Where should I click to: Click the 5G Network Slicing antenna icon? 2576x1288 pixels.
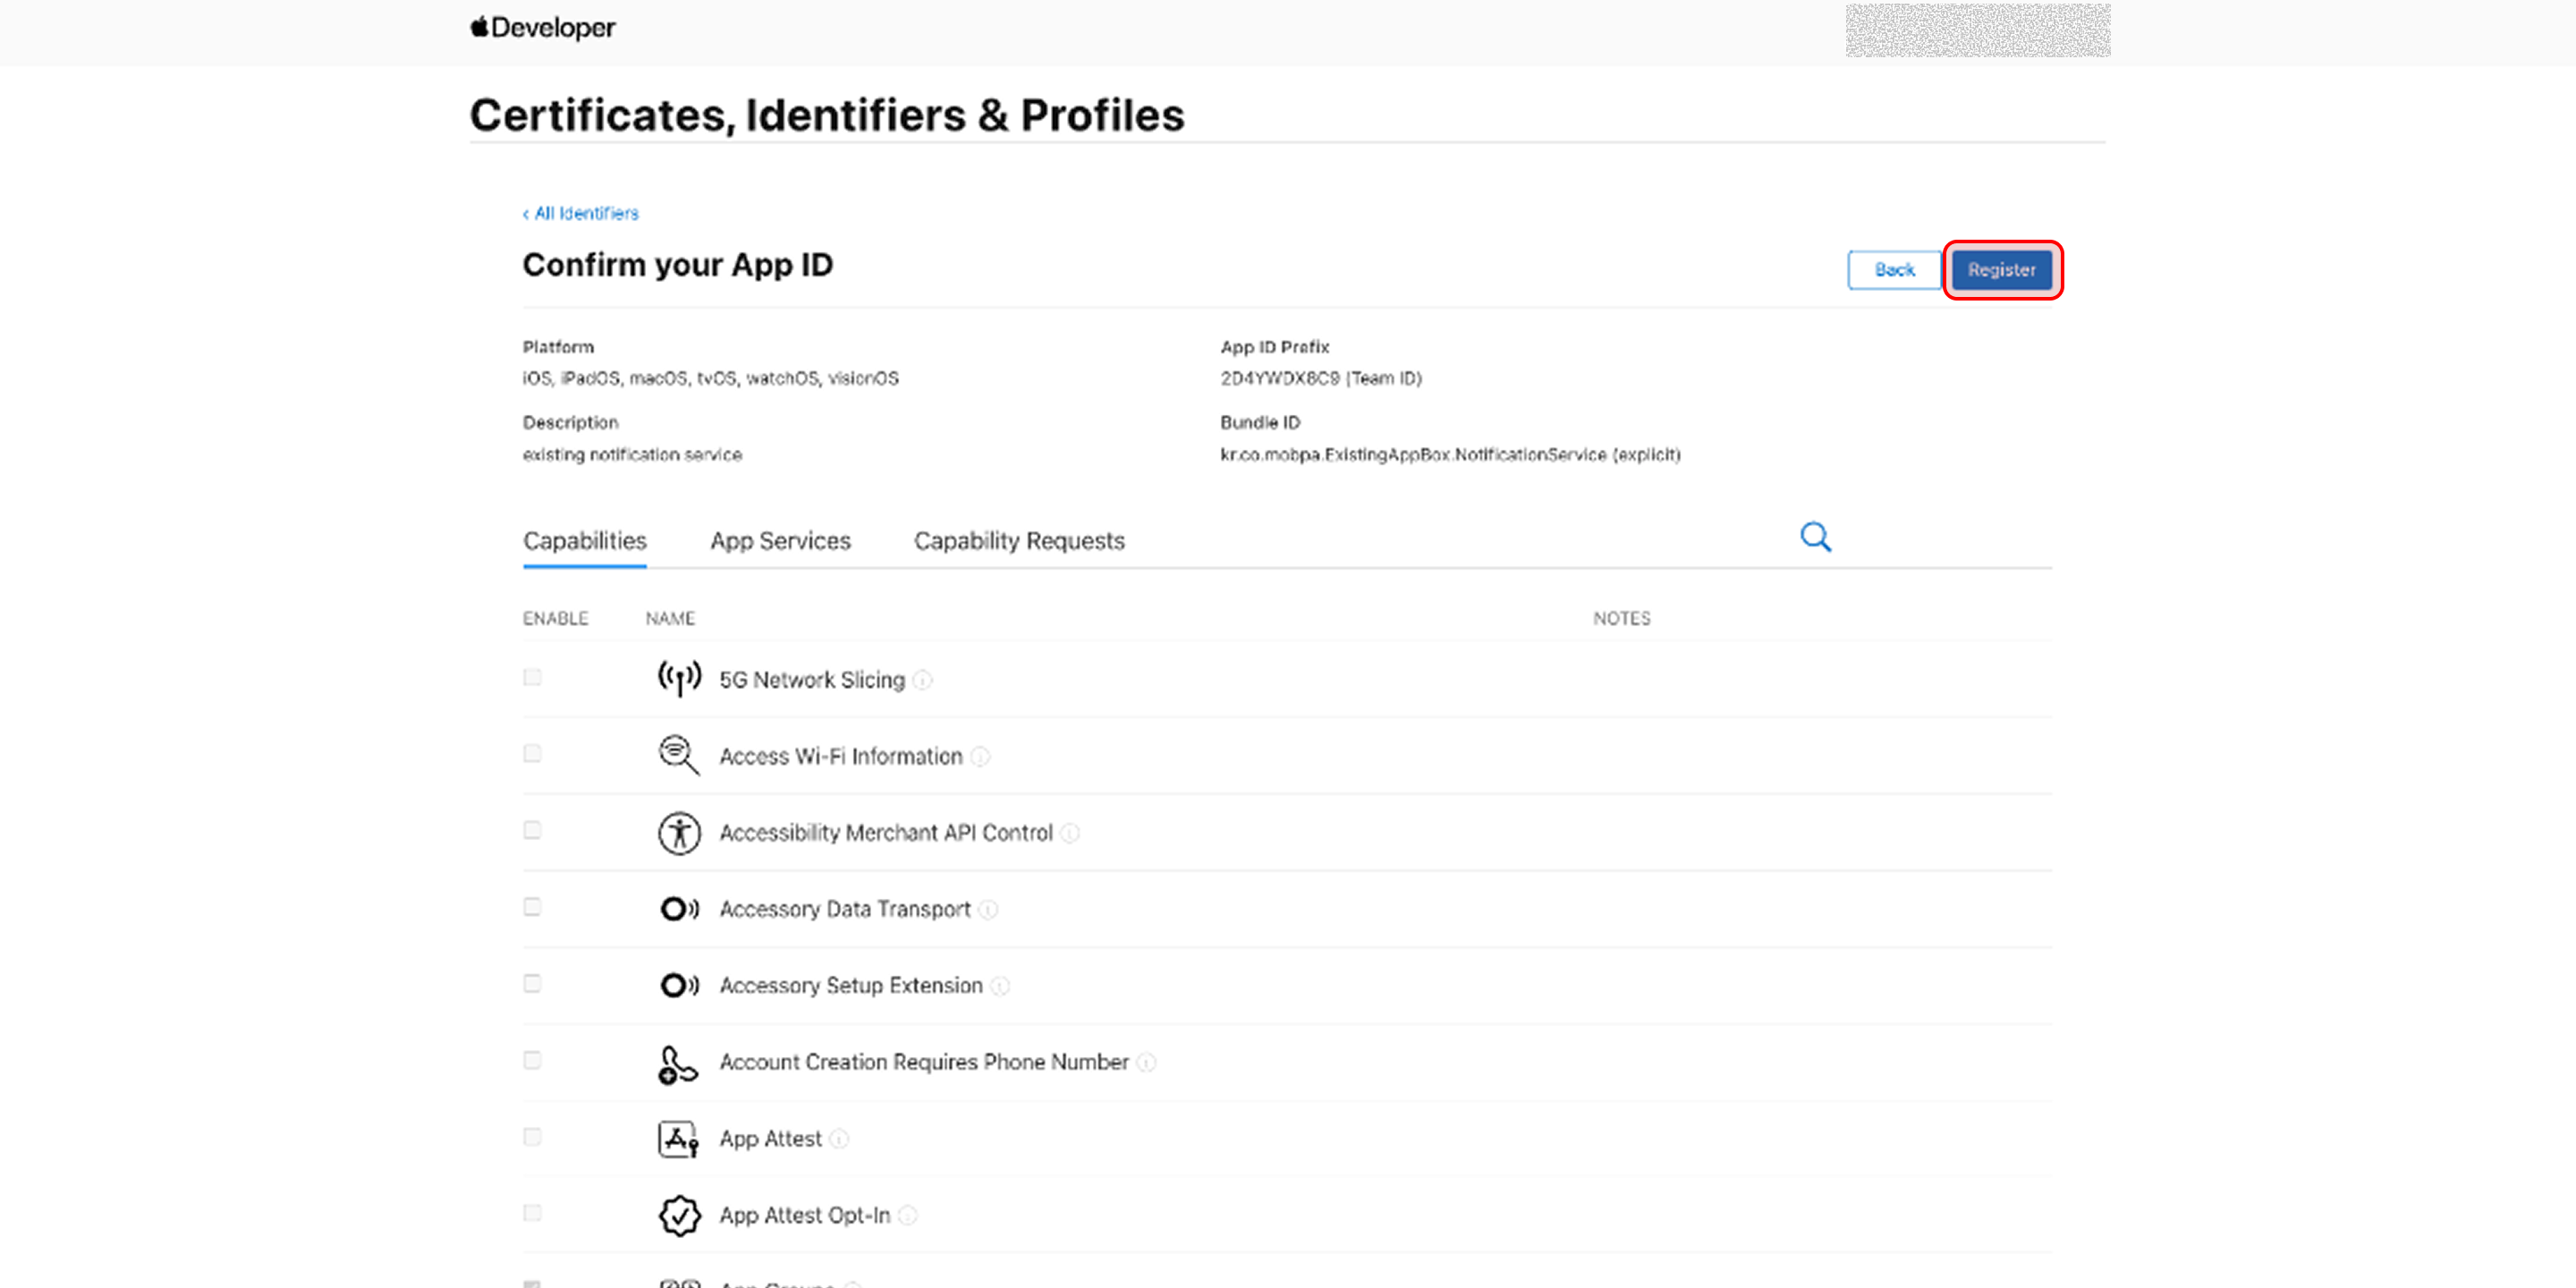(x=679, y=679)
